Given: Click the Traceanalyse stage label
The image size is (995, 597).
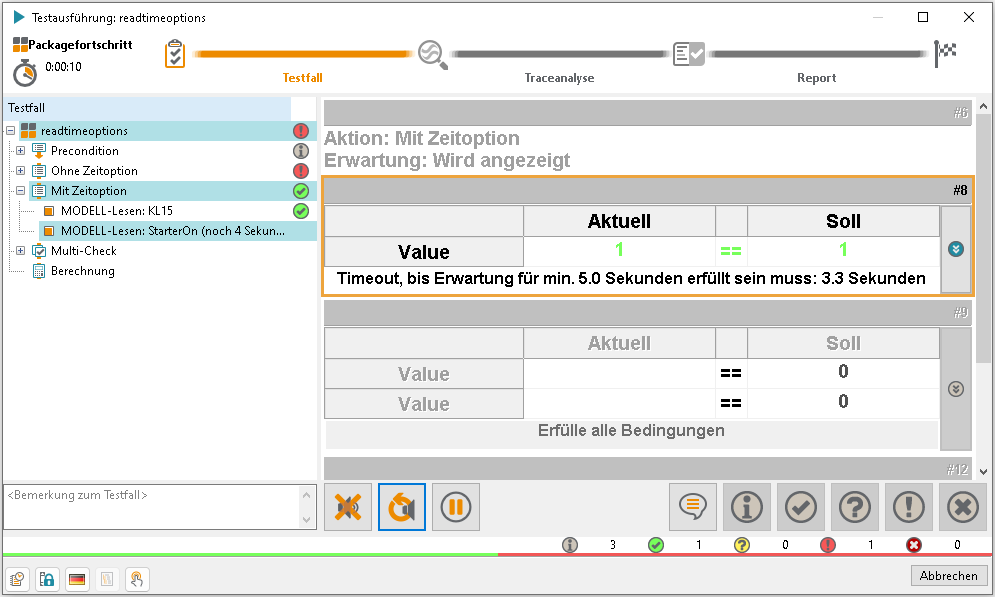Looking at the screenshot, I should coord(560,78).
